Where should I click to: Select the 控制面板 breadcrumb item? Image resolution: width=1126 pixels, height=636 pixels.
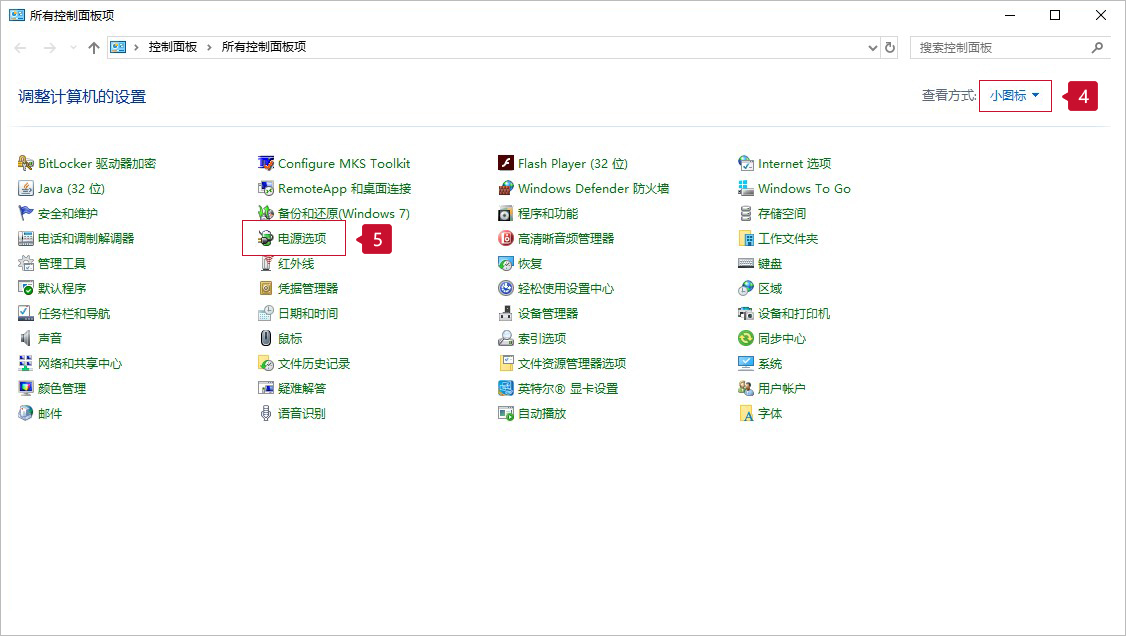point(173,47)
